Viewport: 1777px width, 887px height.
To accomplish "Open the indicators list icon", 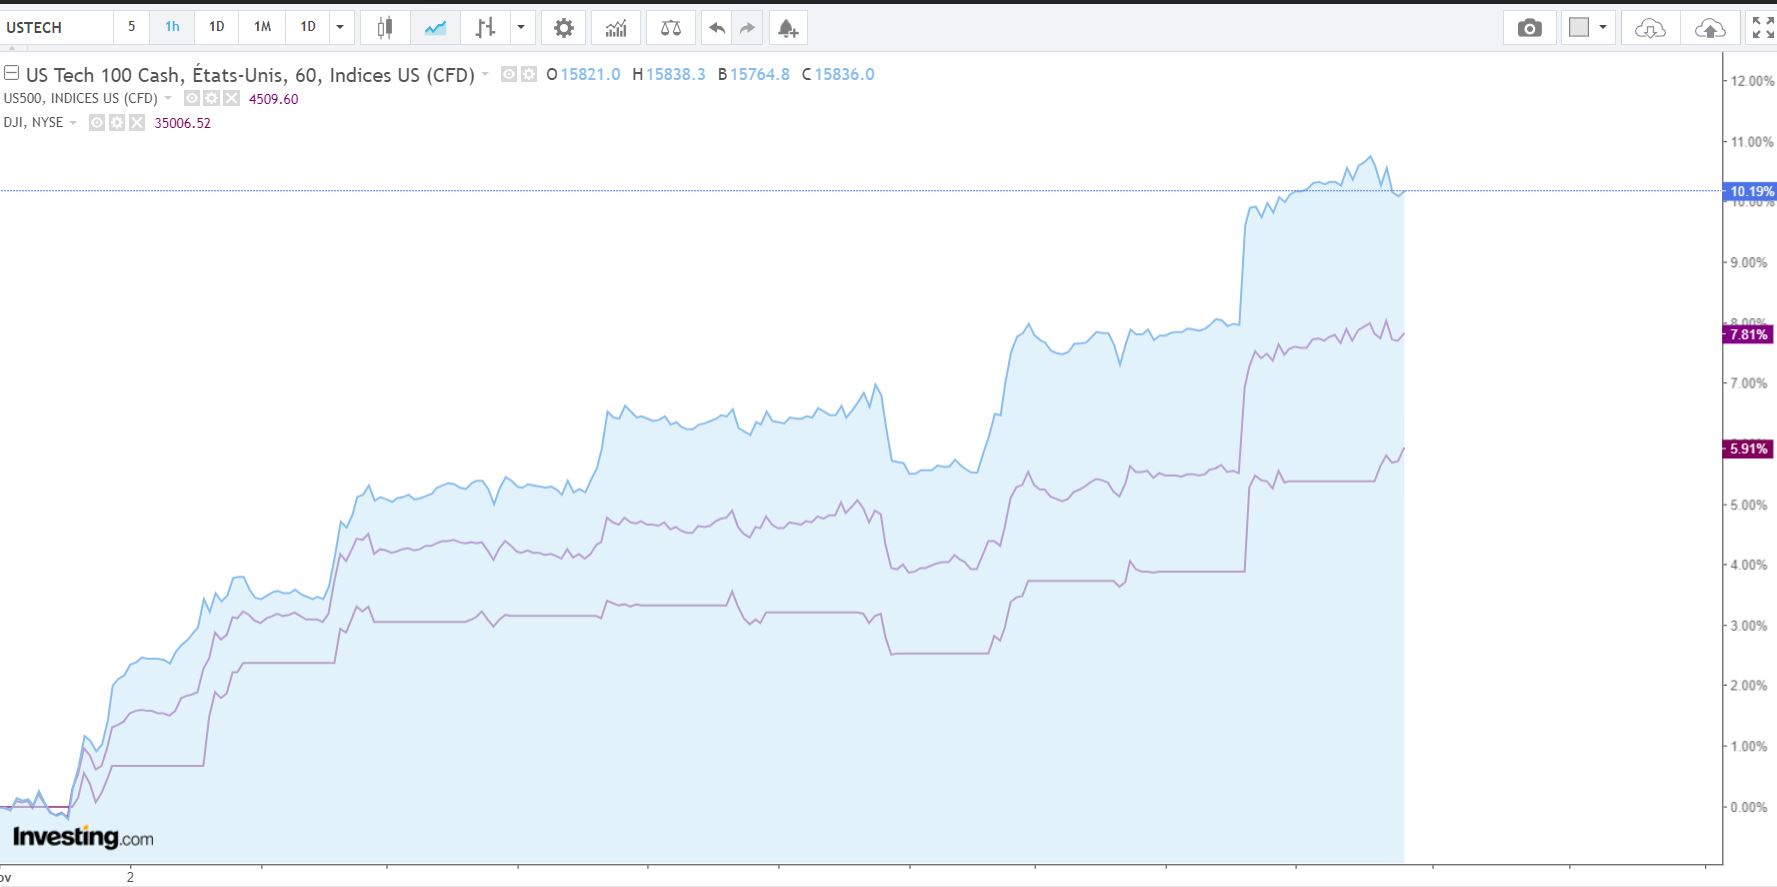I will pyautogui.click(x=616, y=28).
